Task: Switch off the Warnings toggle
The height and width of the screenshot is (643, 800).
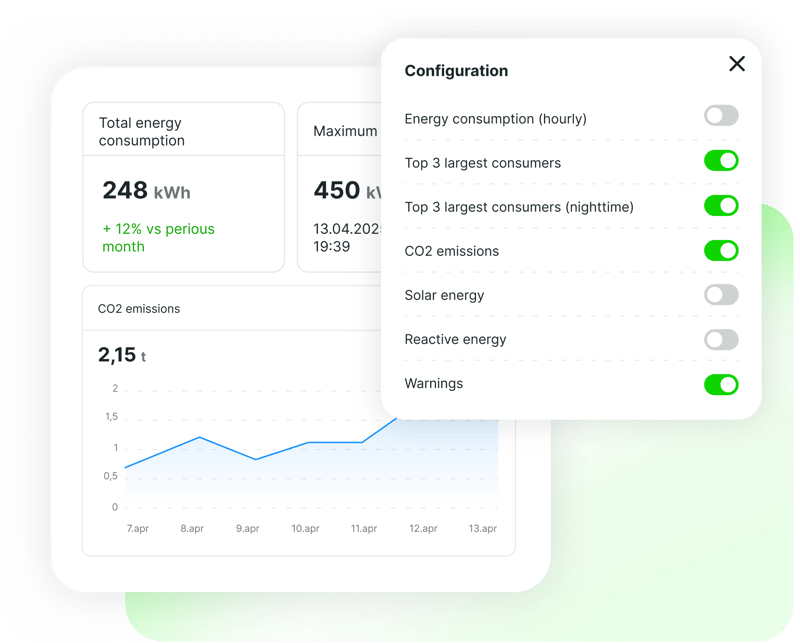Action: coord(721,384)
